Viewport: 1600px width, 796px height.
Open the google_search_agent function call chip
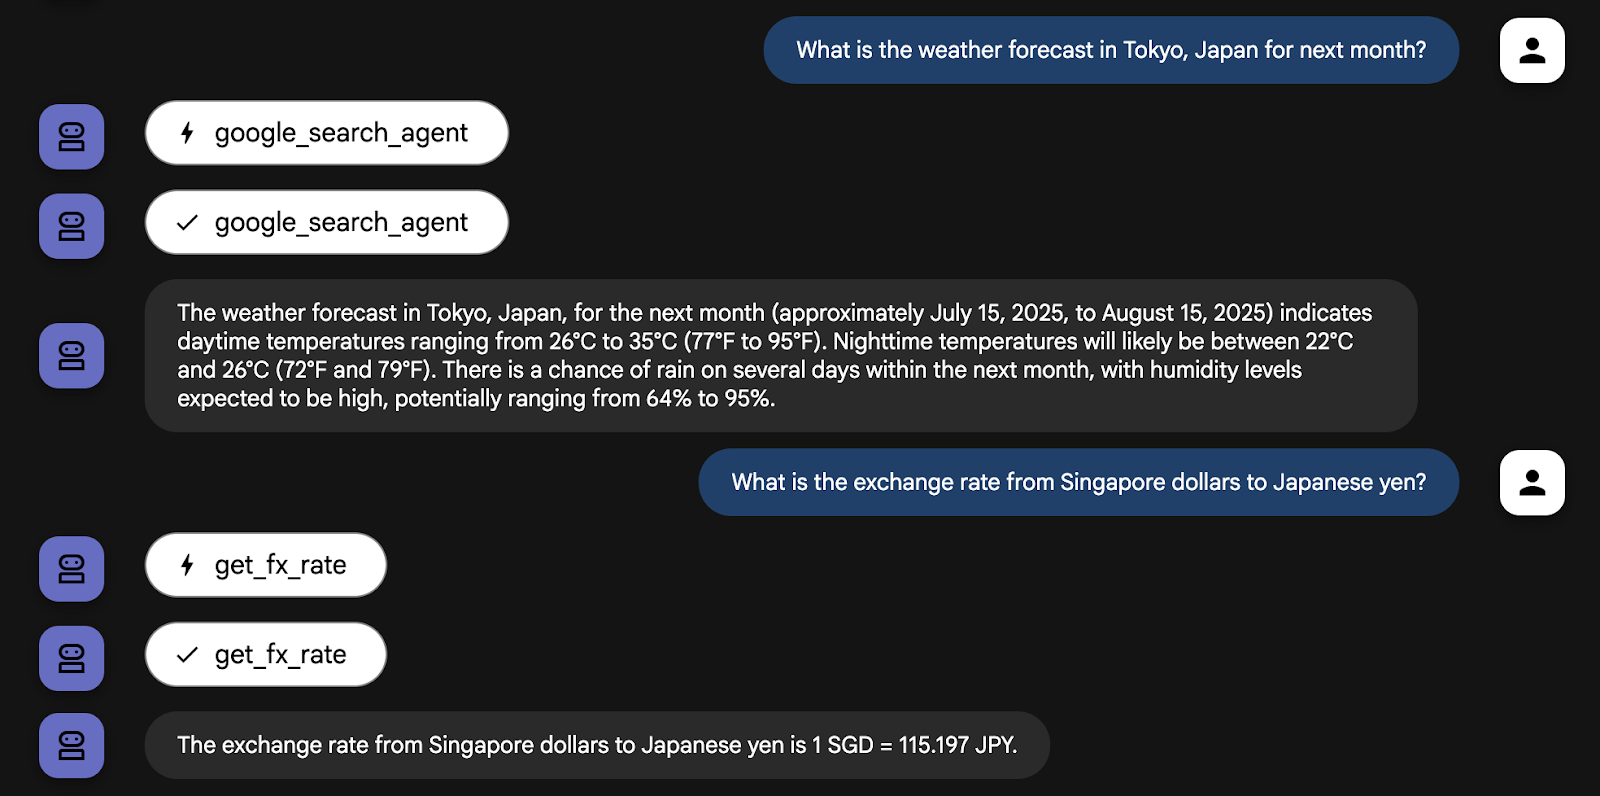tap(326, 133)
